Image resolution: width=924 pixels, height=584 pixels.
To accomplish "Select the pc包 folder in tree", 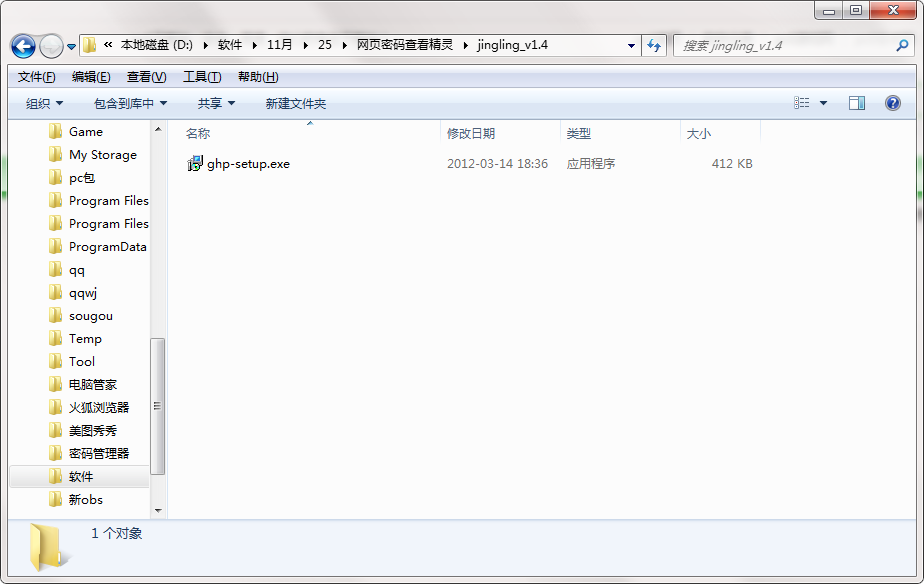I will 82,178.
